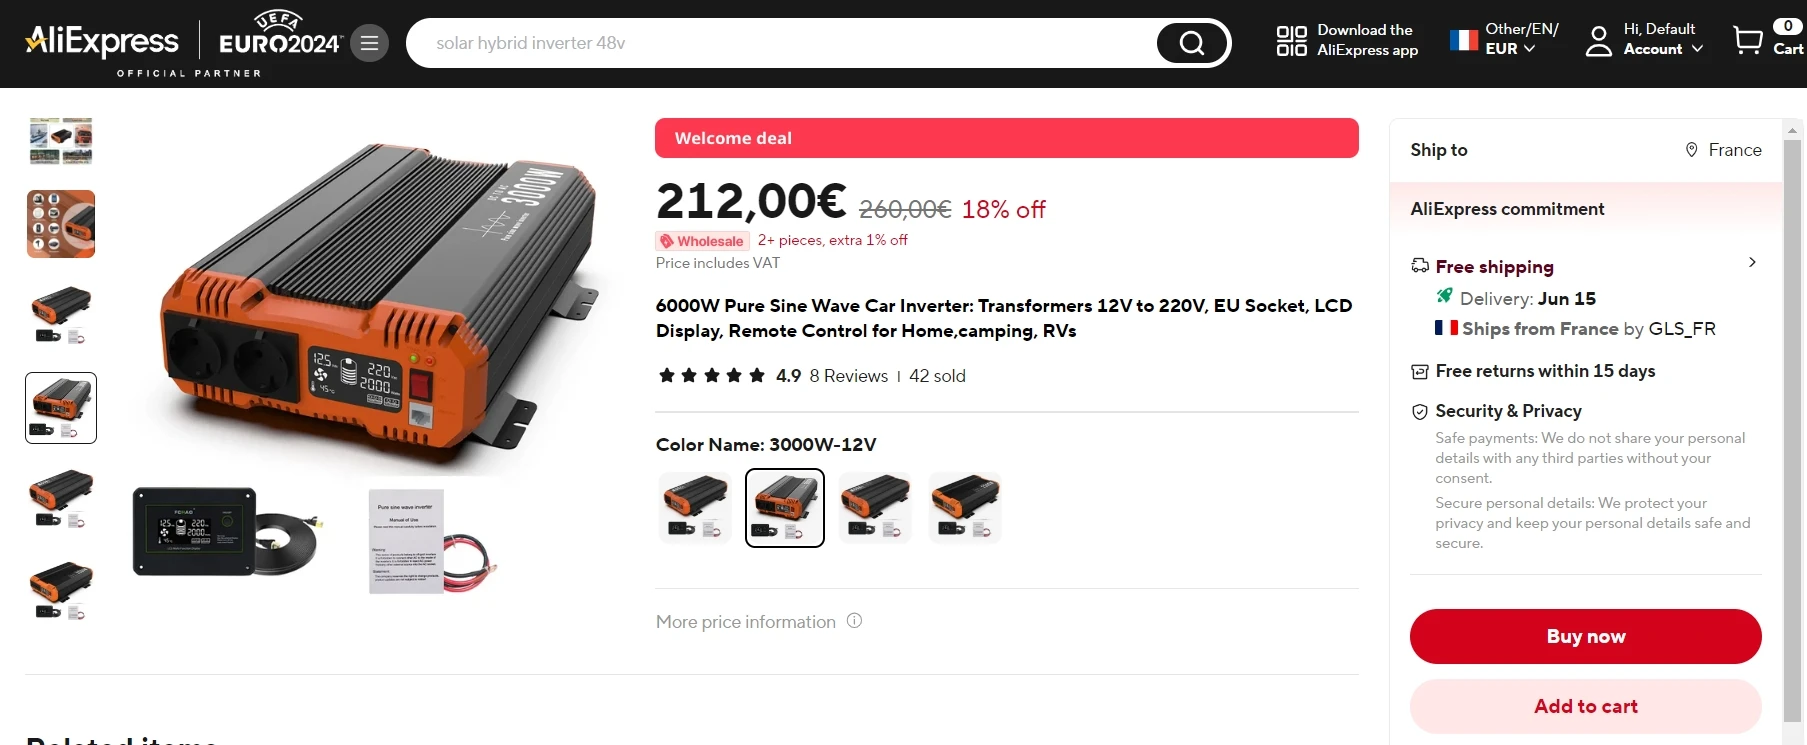Open the hamburger categories menu icon
This screenshot has width=1807, height=745.
369,43
